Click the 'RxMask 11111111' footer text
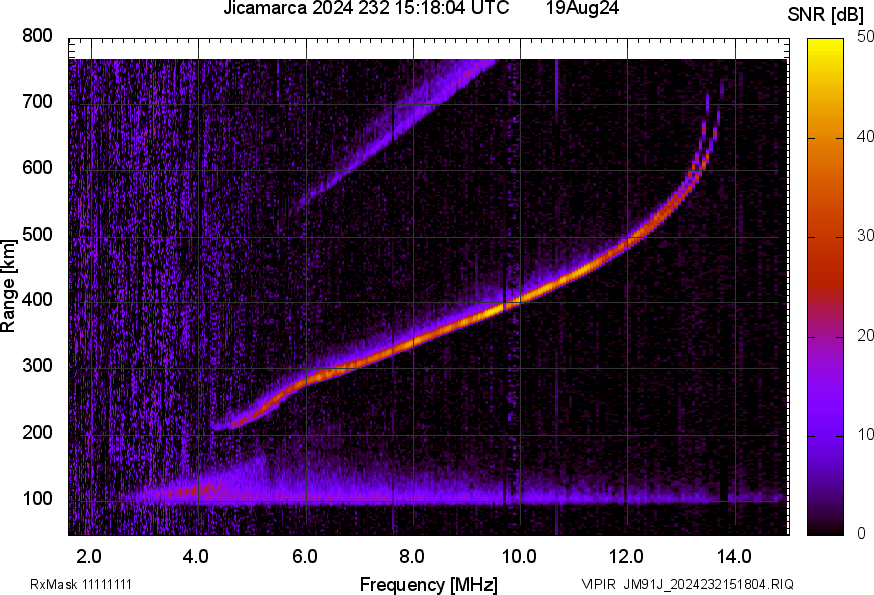 81,584
